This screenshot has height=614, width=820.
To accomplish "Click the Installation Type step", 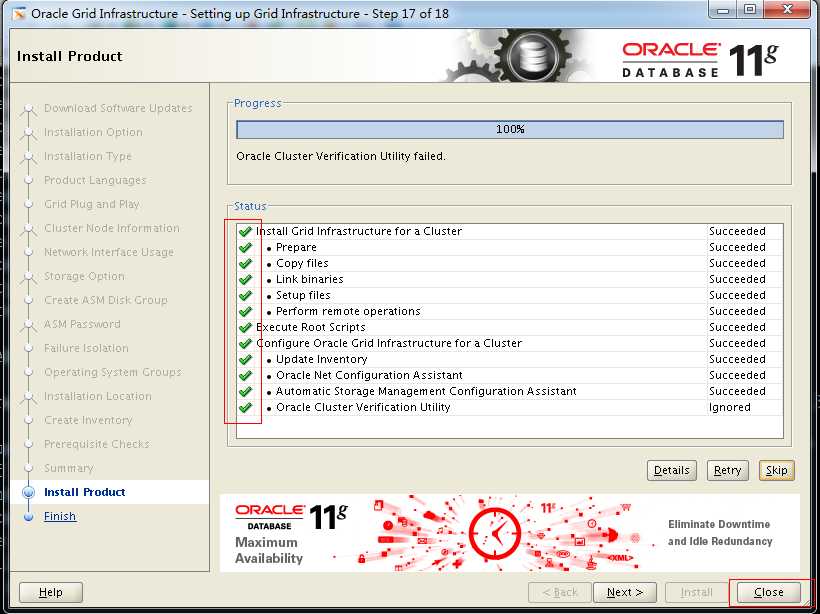I will coord(88,156).
